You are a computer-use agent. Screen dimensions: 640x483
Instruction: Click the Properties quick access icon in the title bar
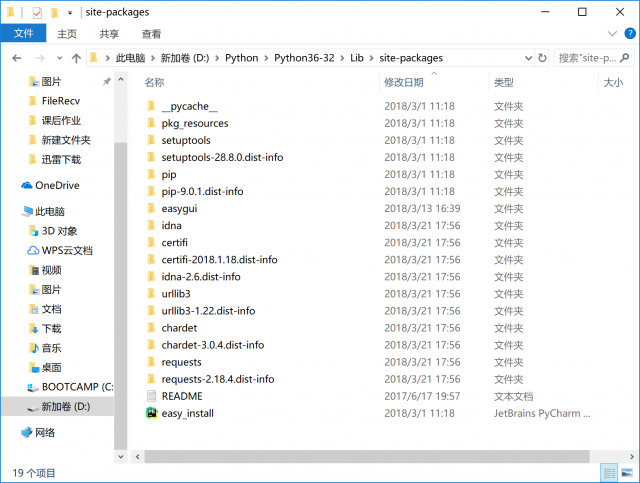(37, 12)
